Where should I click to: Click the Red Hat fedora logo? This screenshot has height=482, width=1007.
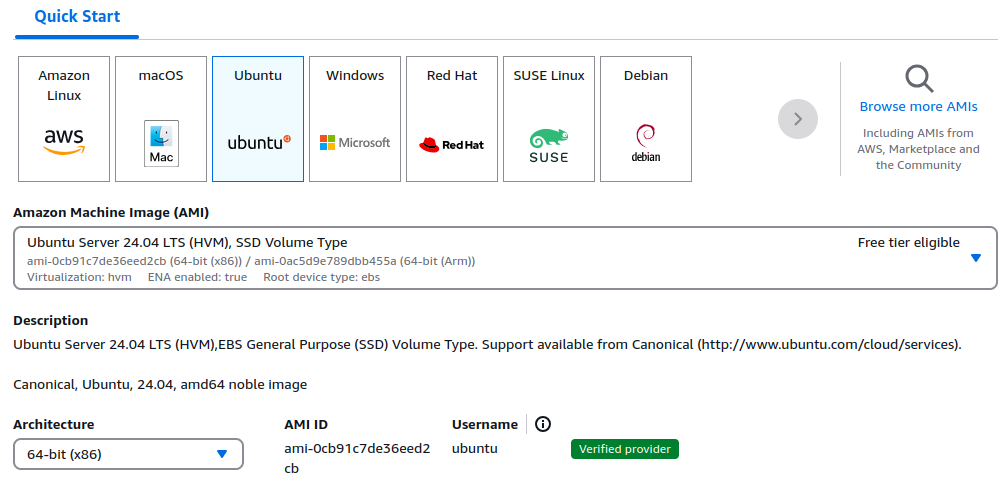pos(429,144)
